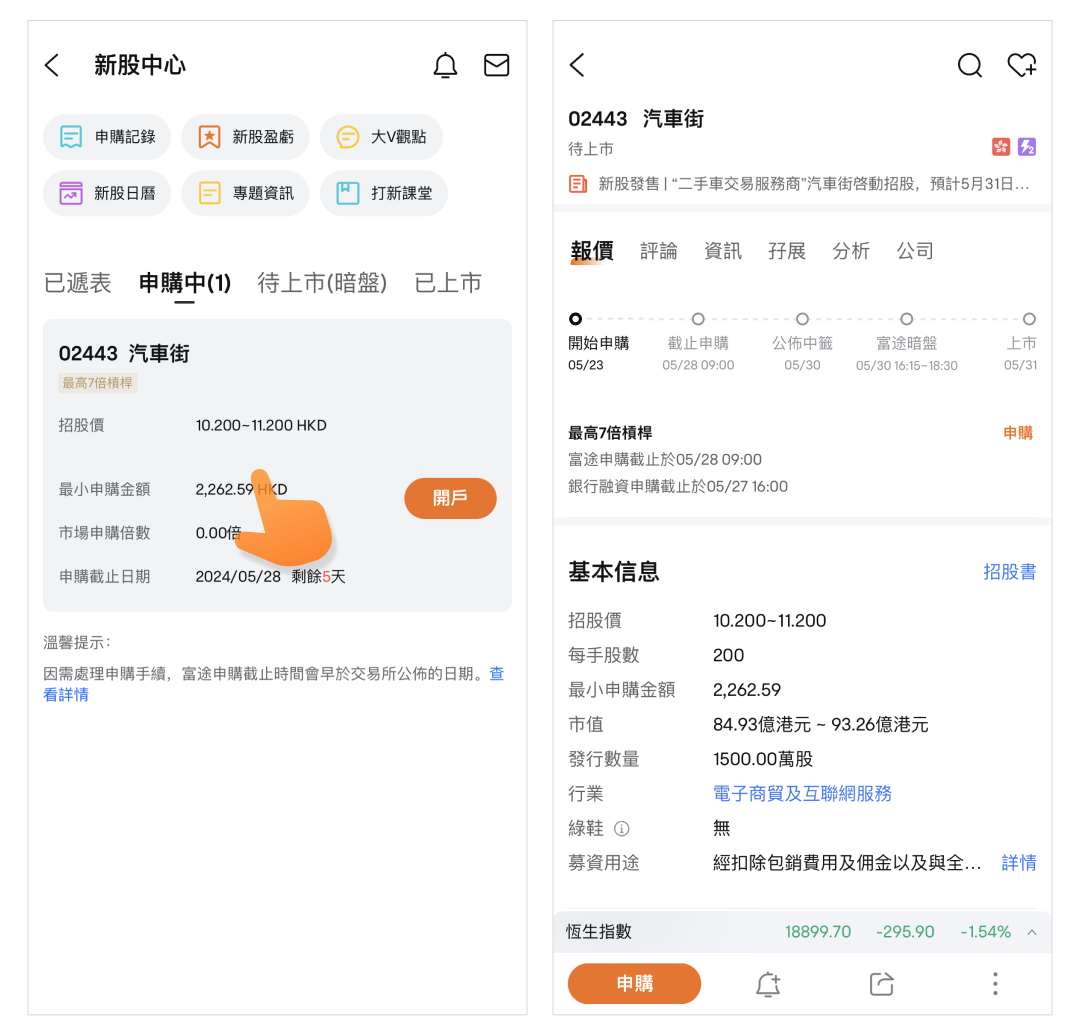The height and width of the screenshot is (1036, 1080).
Task: Tap the 開始申購 timeline marker
Action: pos(575,319)
